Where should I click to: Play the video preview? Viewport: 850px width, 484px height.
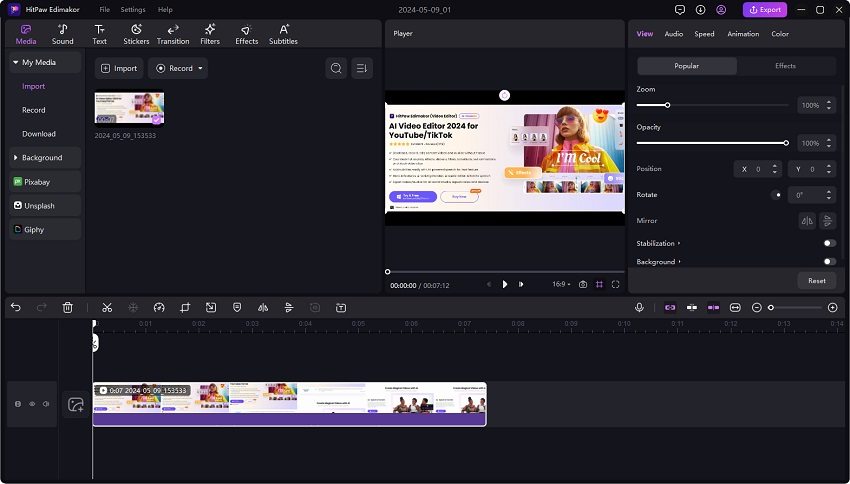(x=505, y=285)
